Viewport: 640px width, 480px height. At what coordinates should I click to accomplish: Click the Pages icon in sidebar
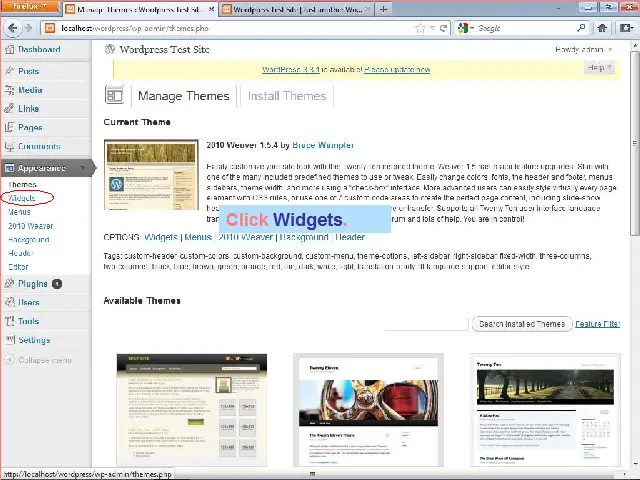[x=9, y=127]
